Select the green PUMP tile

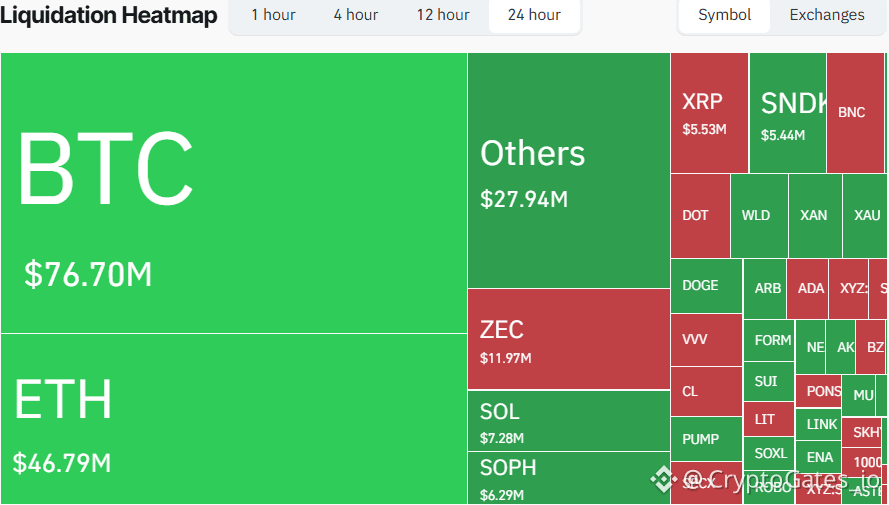(706, 439)
